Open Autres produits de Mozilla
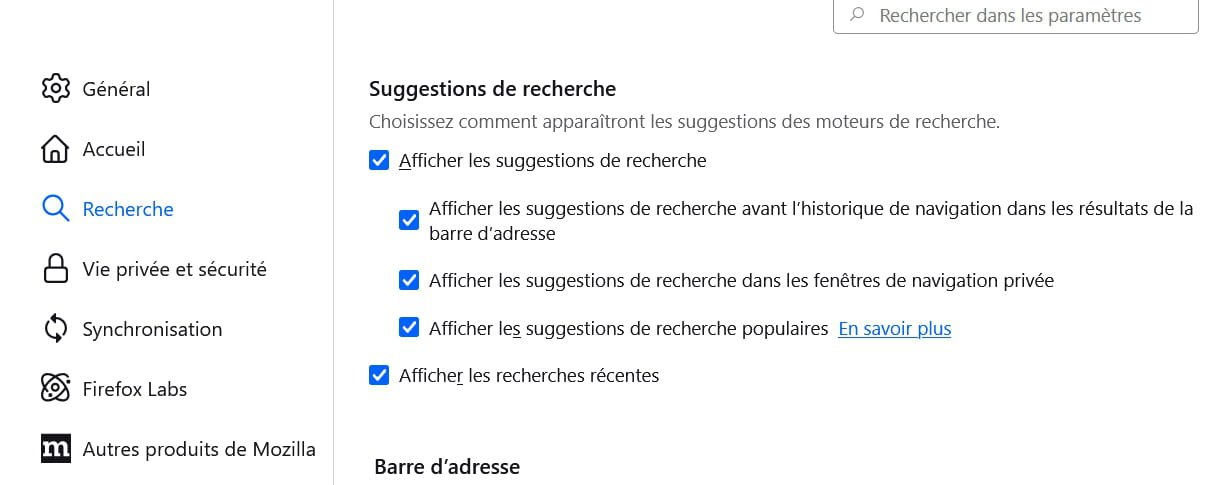Screen dimensions: 1220x485 198,449
